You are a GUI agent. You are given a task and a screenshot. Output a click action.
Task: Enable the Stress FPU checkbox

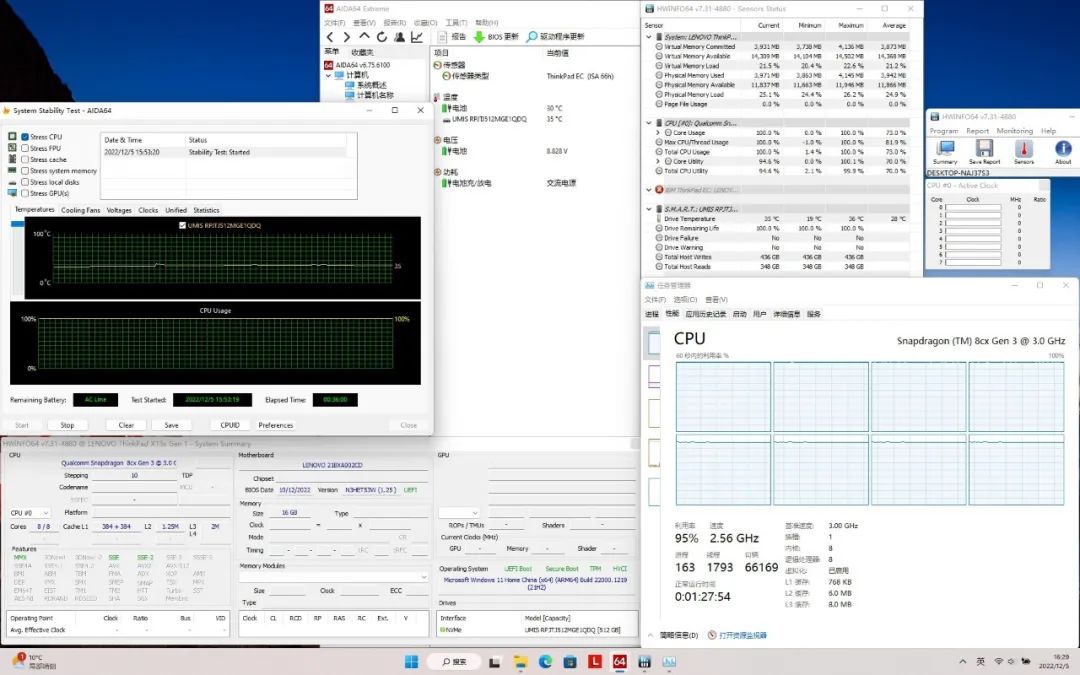click(x=25, y=148)
